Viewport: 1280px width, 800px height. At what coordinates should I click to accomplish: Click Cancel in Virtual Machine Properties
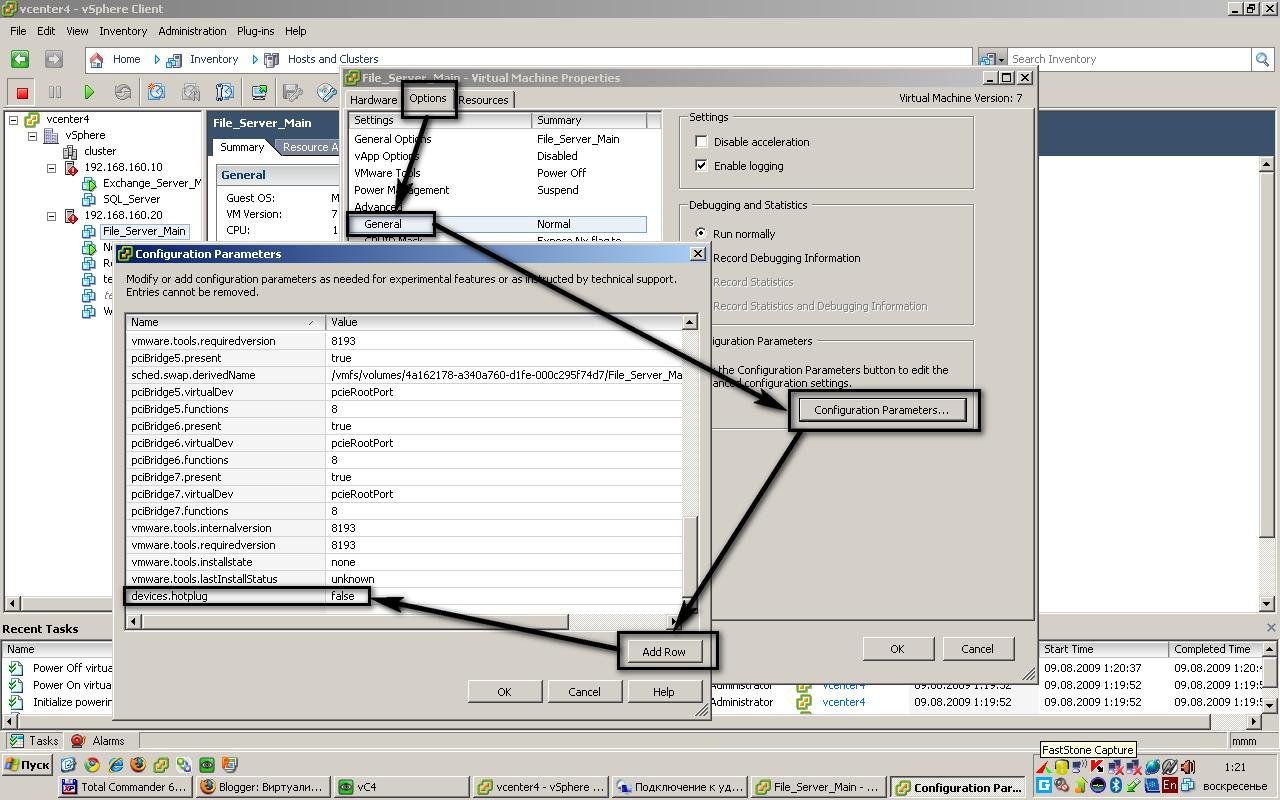pos(977,649)
